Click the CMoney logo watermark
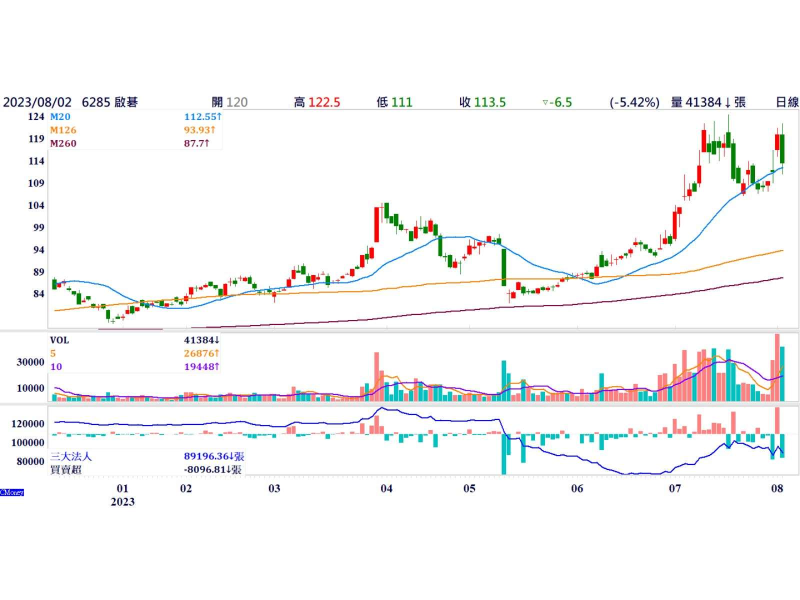Viewport: 800px width, 600px height. coord(13,492)
